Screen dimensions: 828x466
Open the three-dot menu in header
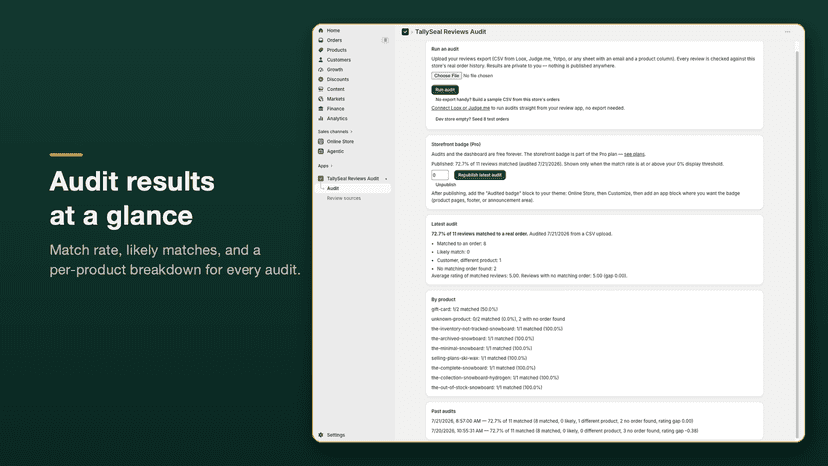tap(787, 32)
